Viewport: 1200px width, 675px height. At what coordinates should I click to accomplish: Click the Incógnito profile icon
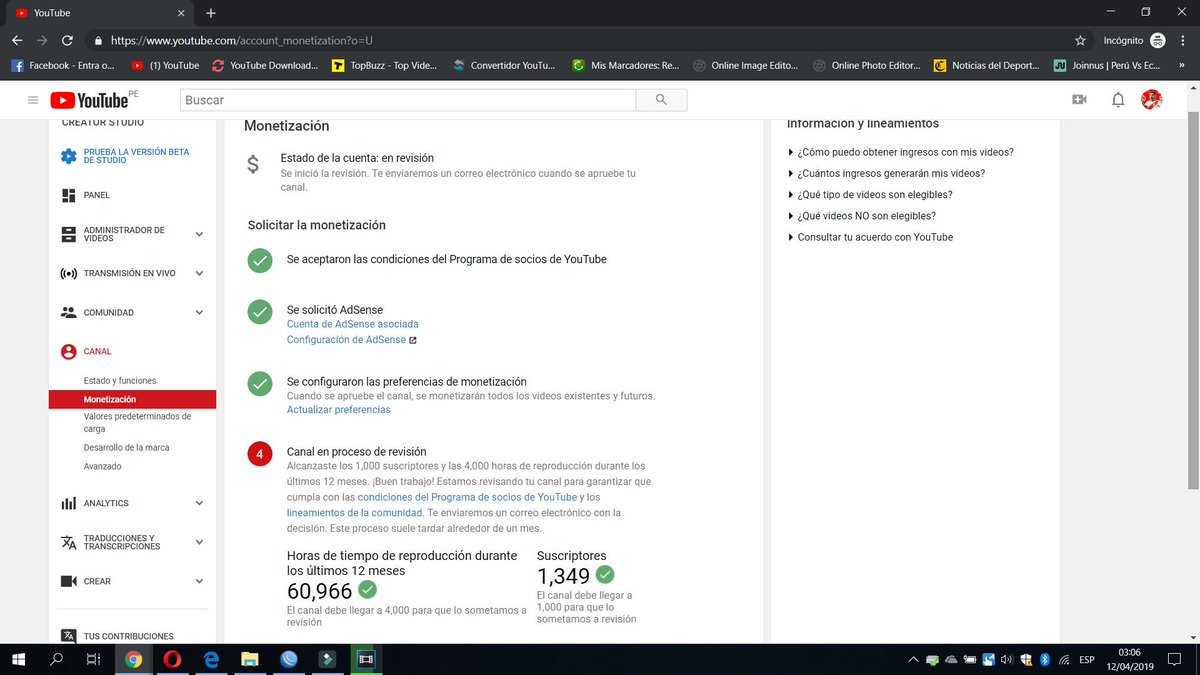point(1157,41)
